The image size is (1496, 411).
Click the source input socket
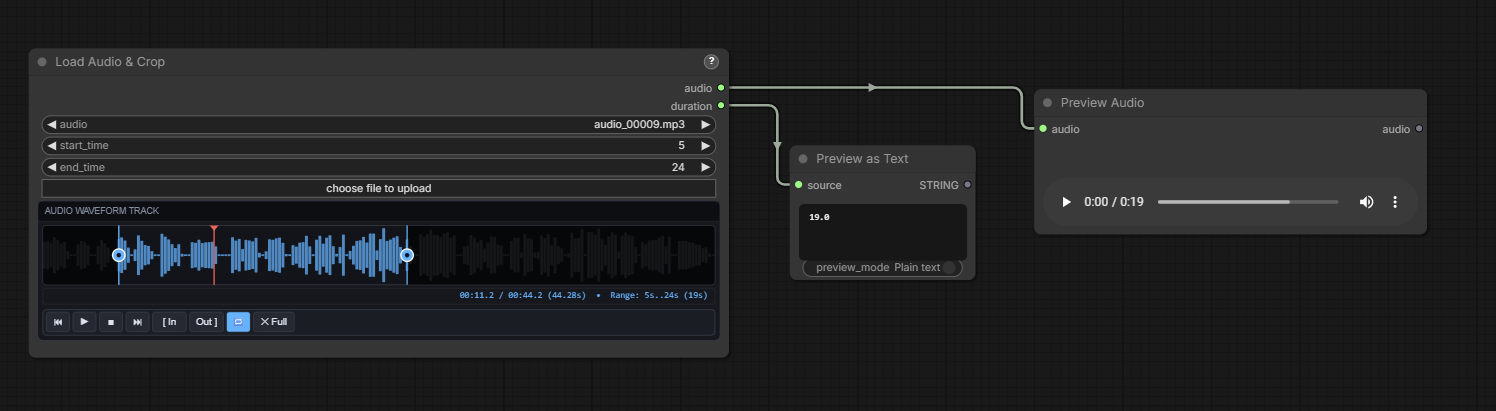(798, 185)
